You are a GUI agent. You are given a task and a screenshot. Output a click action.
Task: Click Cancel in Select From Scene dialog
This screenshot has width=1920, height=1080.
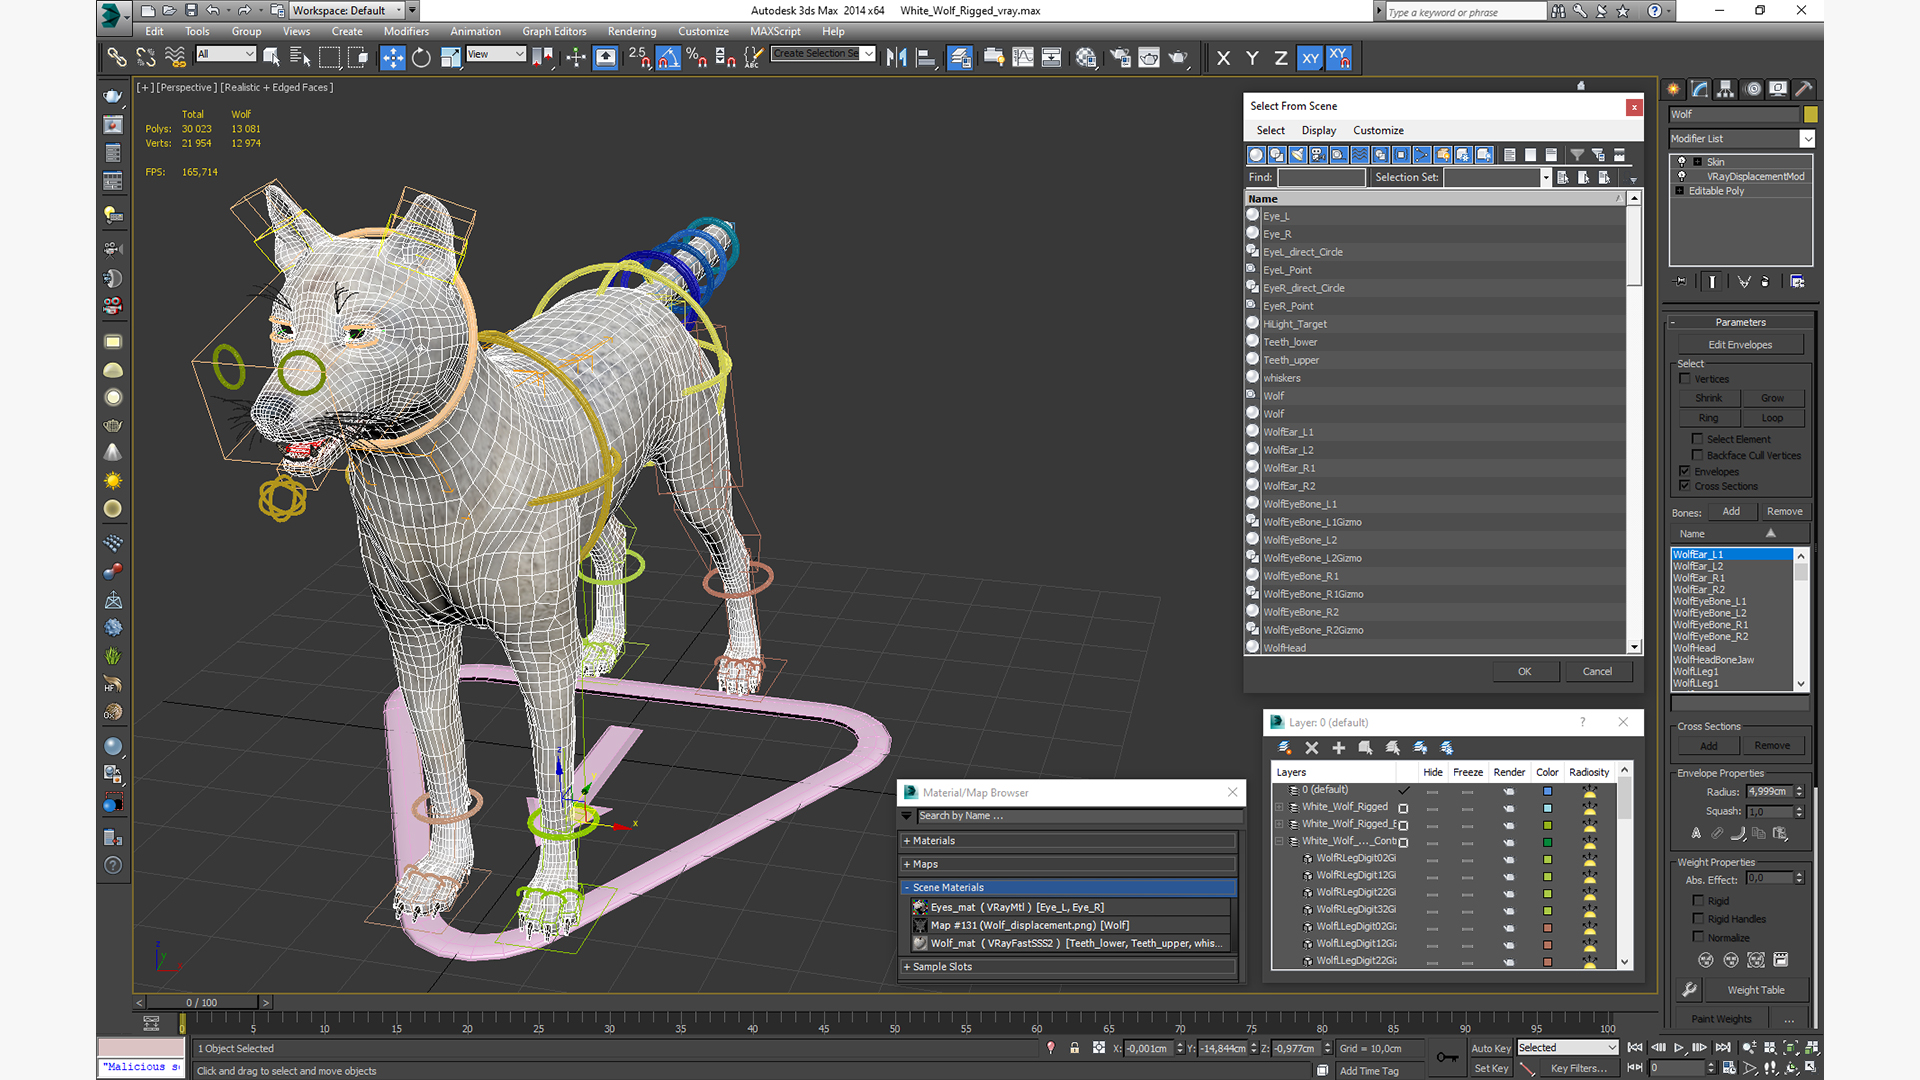[1597, 672]
